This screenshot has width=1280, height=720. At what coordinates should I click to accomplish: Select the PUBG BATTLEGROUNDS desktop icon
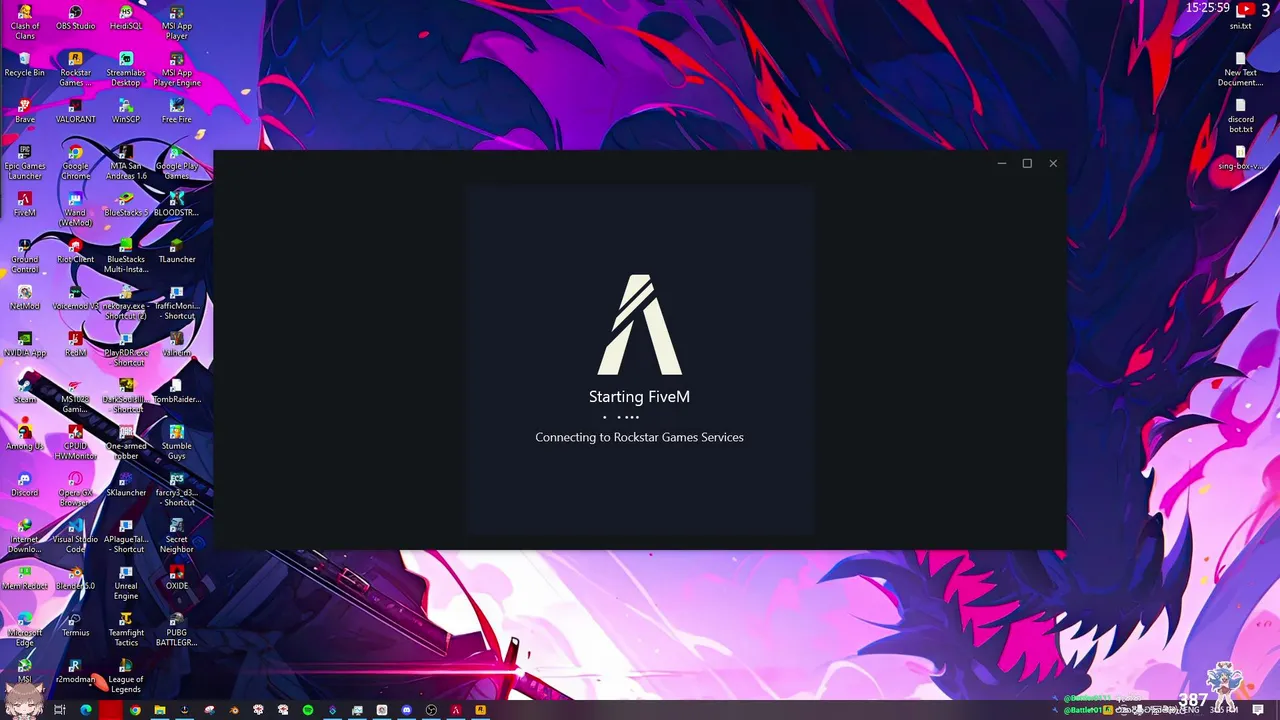pyautogui.click(x=177, y=628)
